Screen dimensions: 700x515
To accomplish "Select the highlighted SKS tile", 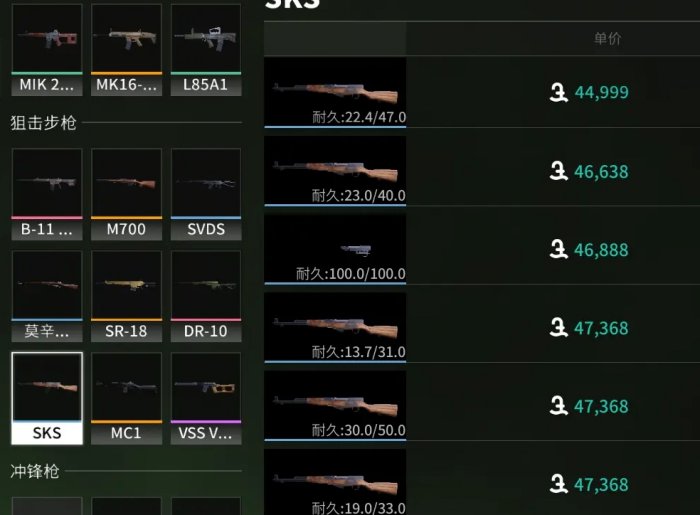I will click(47, 398).
